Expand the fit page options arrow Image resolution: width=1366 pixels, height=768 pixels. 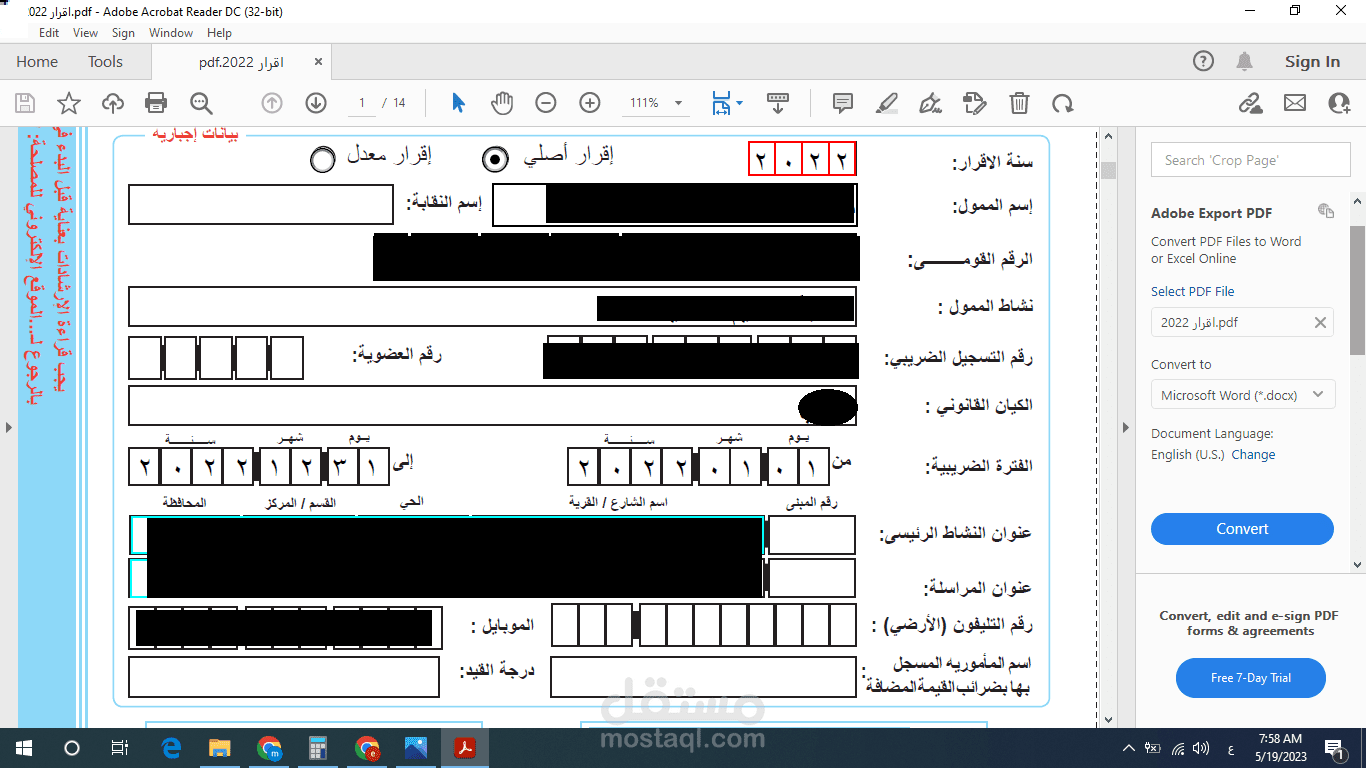coord(739,103)
